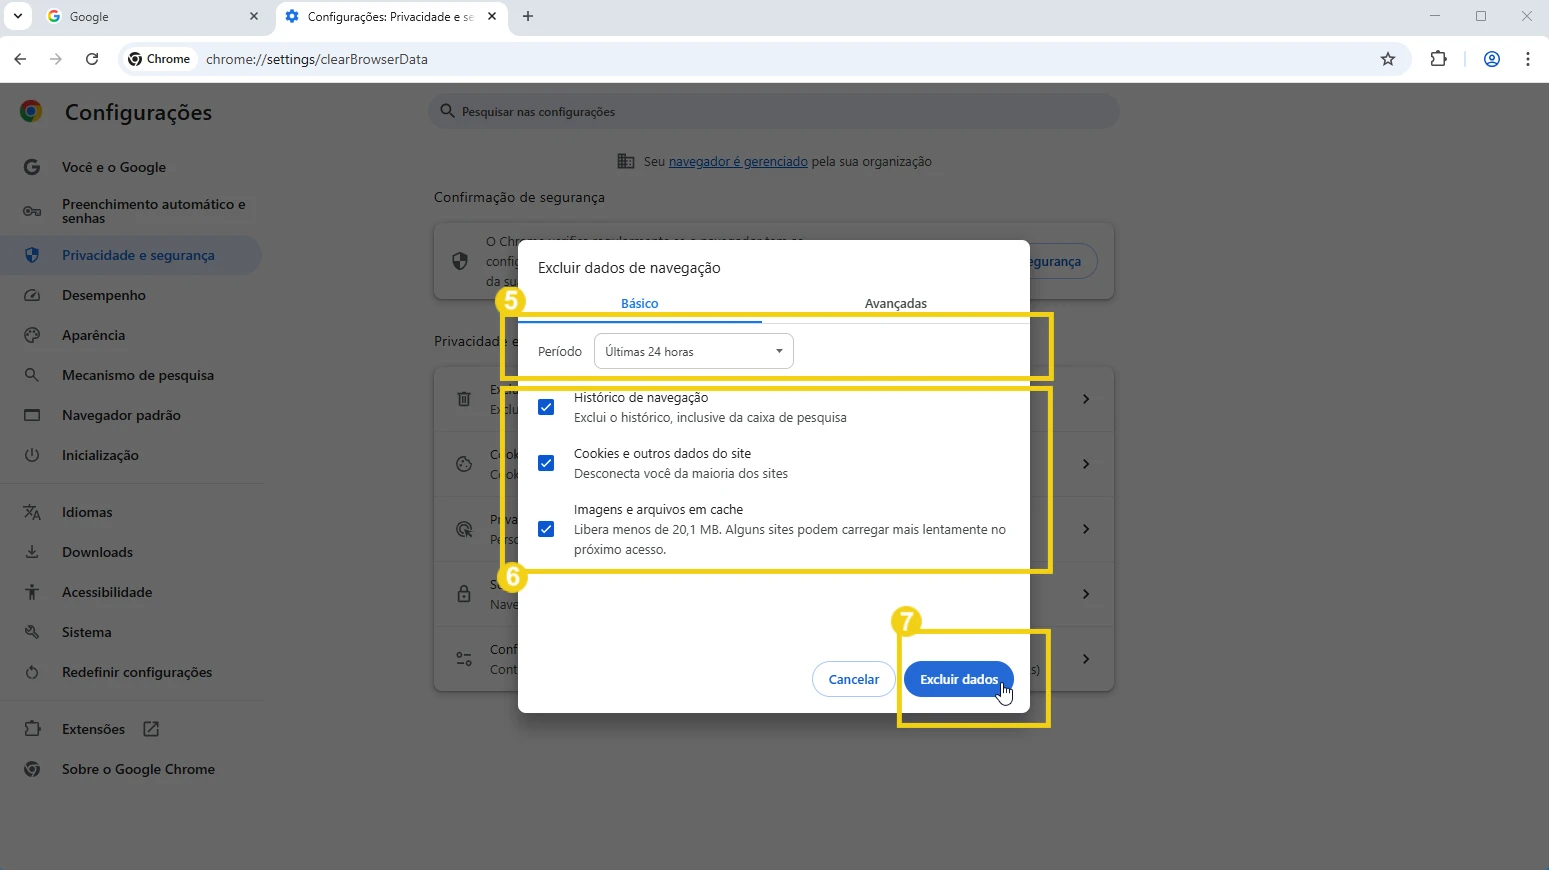Open Você e o Google settings section
This screenshot has width=1549, height=870.
coord(130,167)
